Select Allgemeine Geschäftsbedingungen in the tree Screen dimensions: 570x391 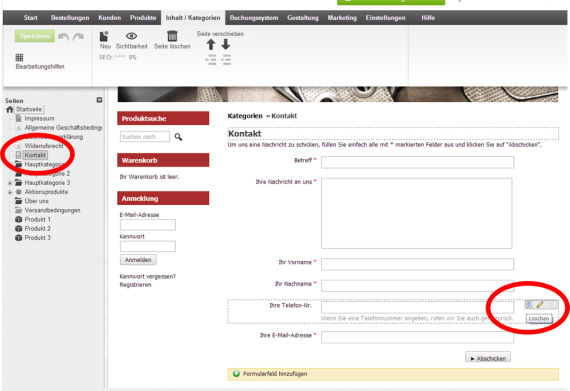(x=63, y=128)
